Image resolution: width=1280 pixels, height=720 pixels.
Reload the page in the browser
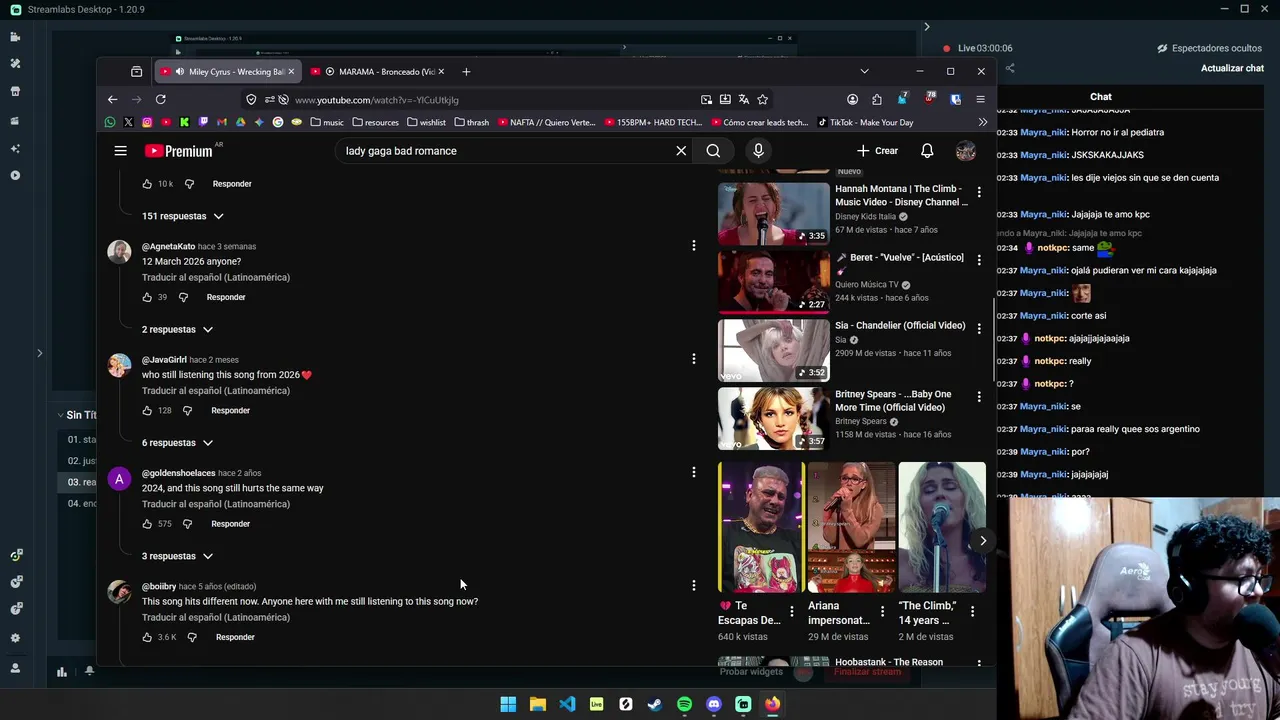pos(160,99)
